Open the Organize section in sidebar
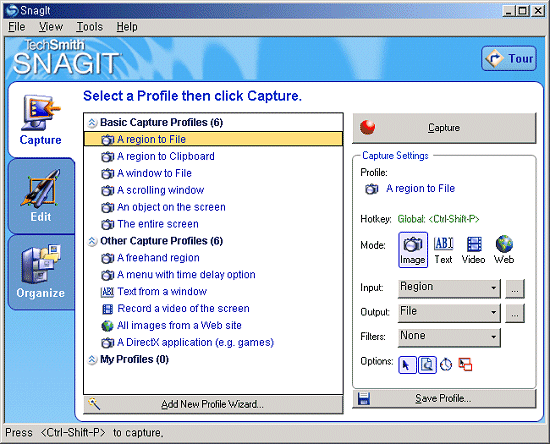The width and height of the screenshot is (550, 444). [x=41, y=272]
